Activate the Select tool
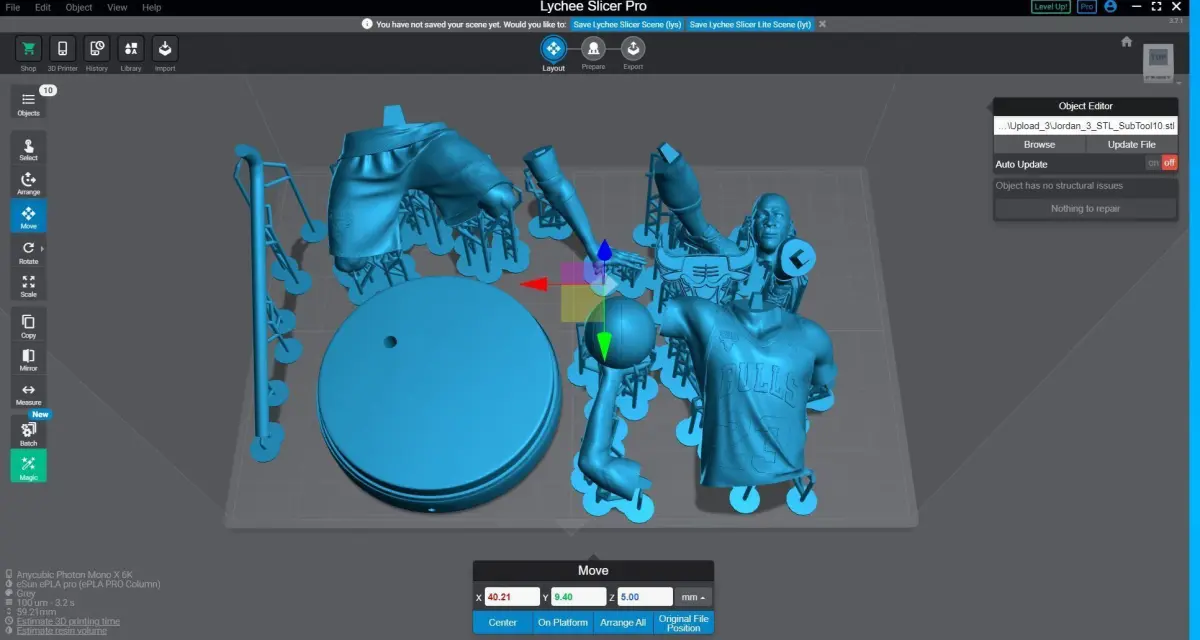 point(28,149)
